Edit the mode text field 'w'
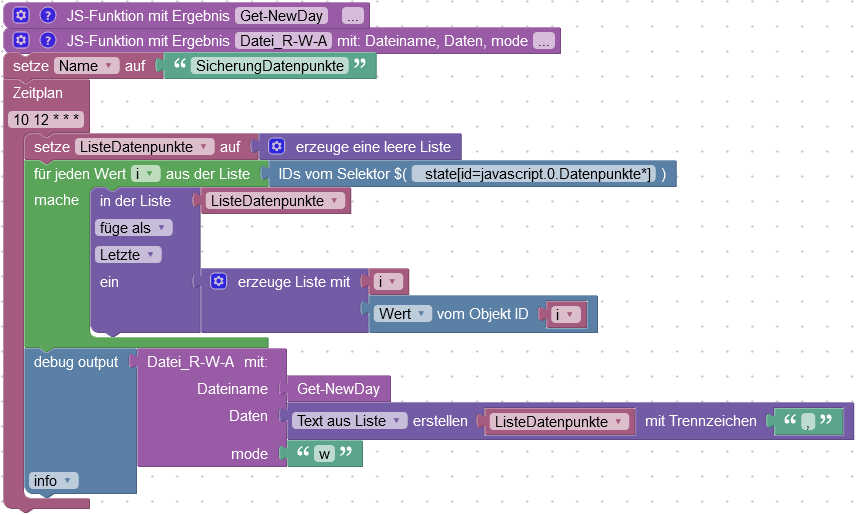This screenshot has height=515, width=865. (324, 454)
